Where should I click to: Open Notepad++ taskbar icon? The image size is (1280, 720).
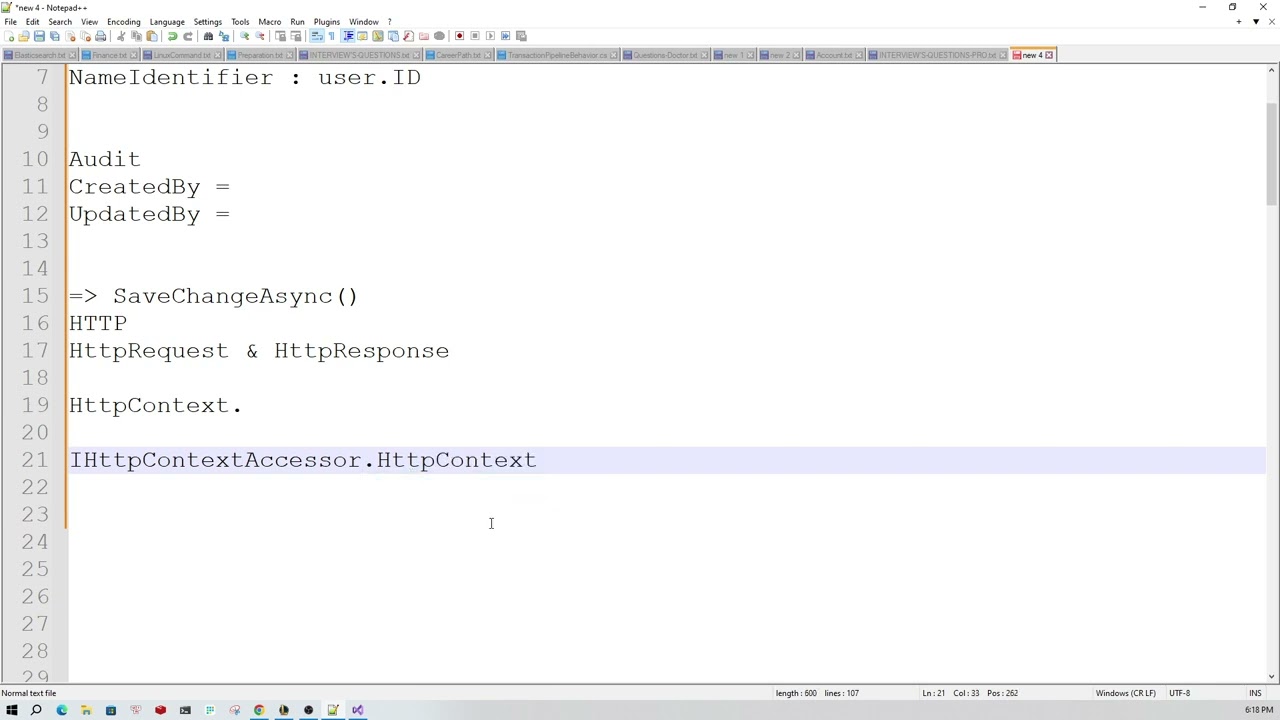pos(333,710)
